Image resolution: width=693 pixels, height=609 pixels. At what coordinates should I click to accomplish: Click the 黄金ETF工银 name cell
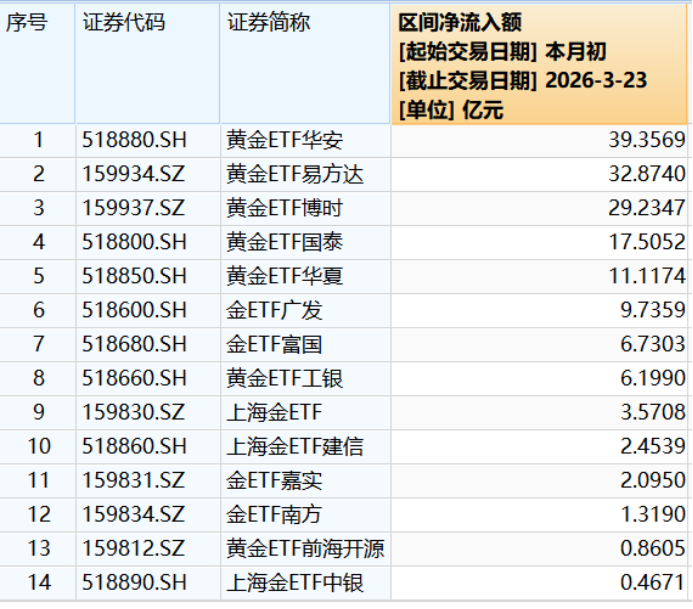pyautogui.click(x=285, y=379)
